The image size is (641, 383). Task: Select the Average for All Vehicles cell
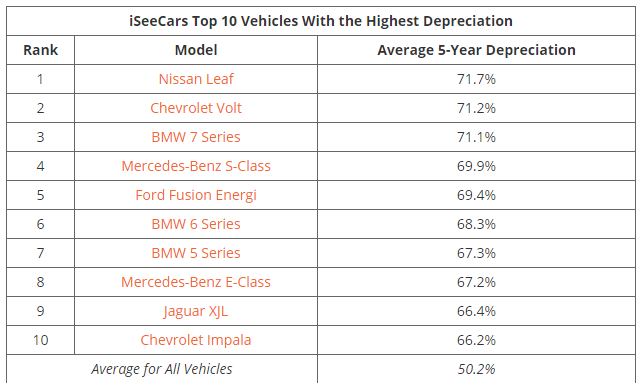(162, 369)
